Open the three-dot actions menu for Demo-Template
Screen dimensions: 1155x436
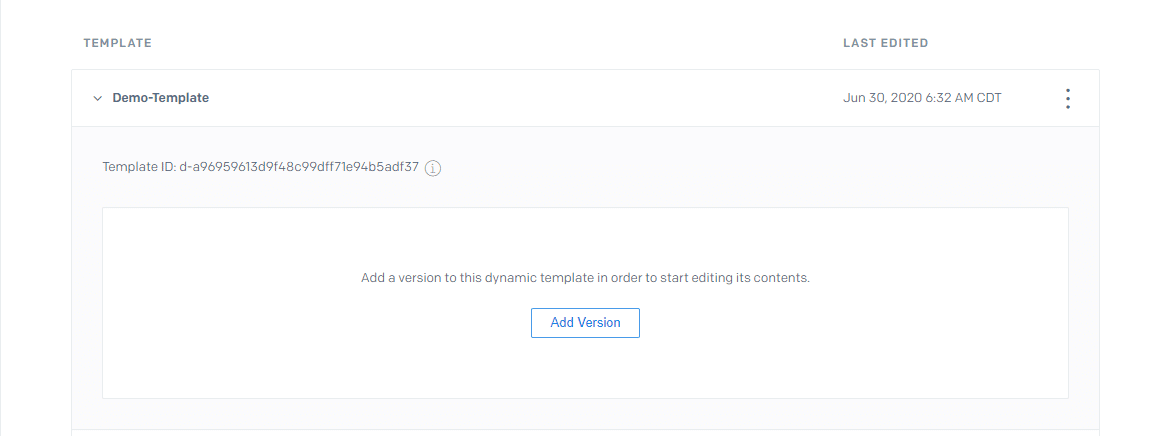1068,98
